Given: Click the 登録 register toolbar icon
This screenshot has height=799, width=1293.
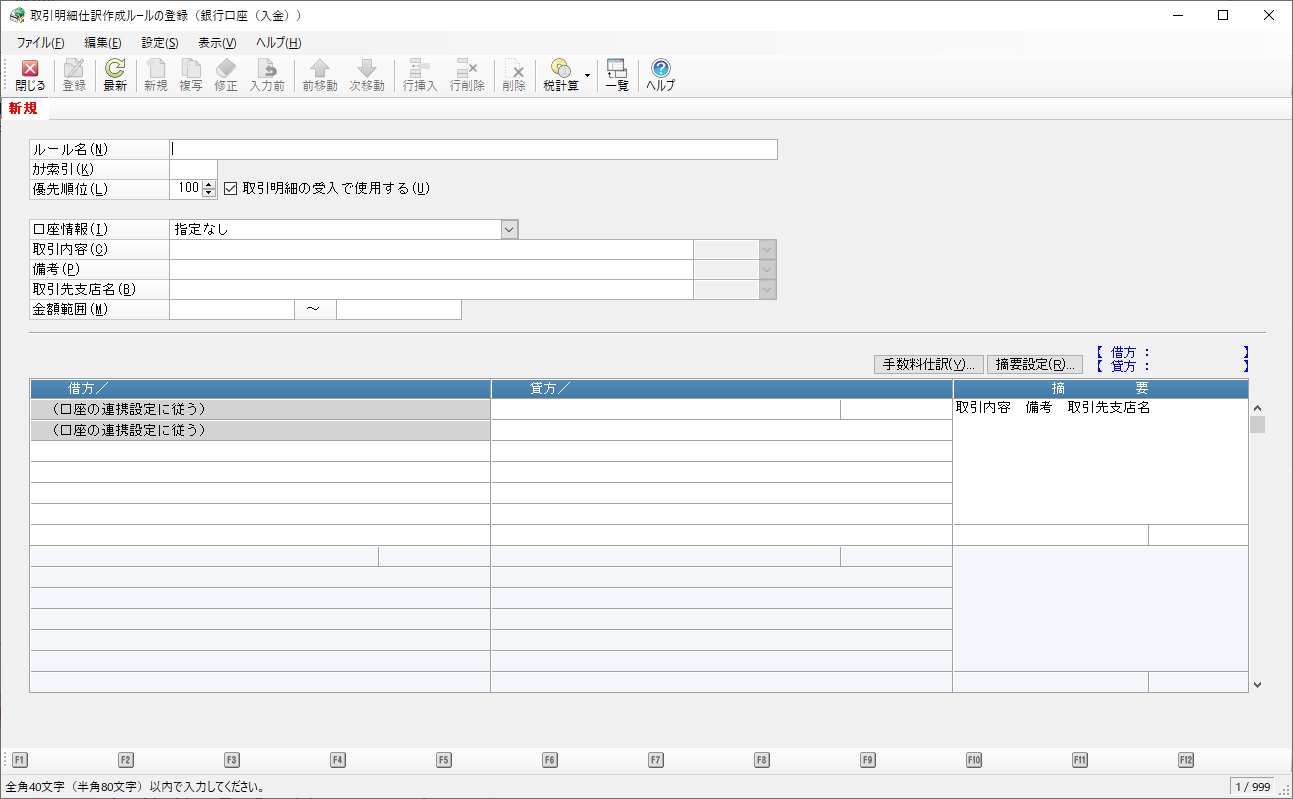Looking at the screenshot, I should click(74, 75).
